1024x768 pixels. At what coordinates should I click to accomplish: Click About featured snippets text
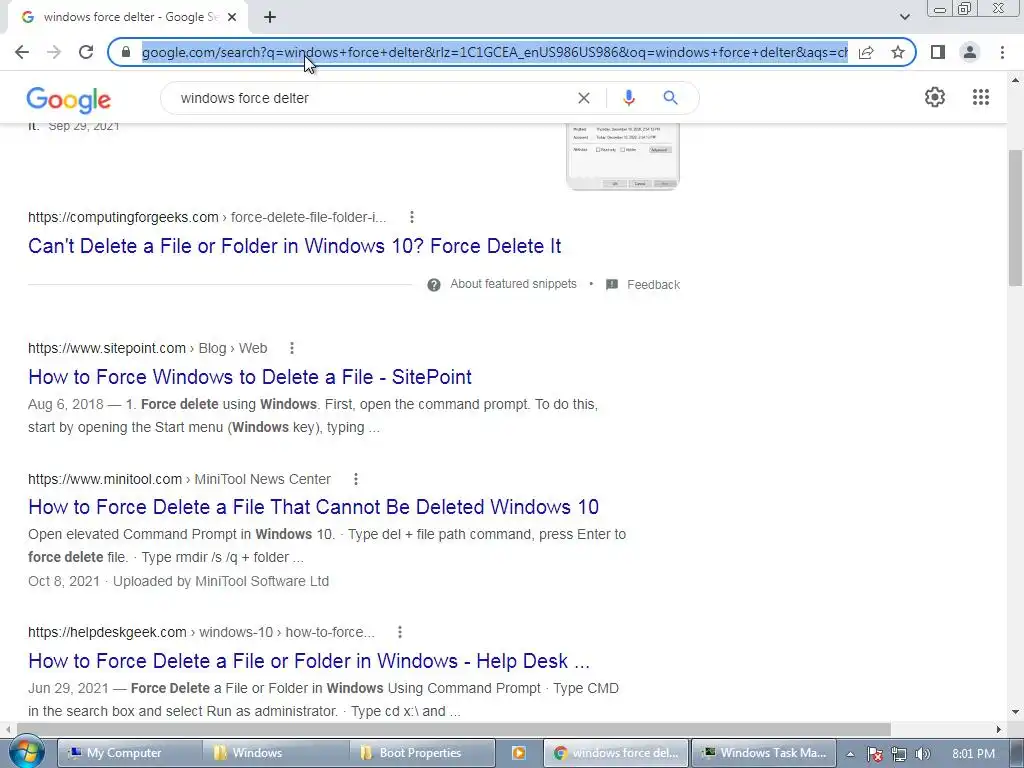tap(513, 284)
